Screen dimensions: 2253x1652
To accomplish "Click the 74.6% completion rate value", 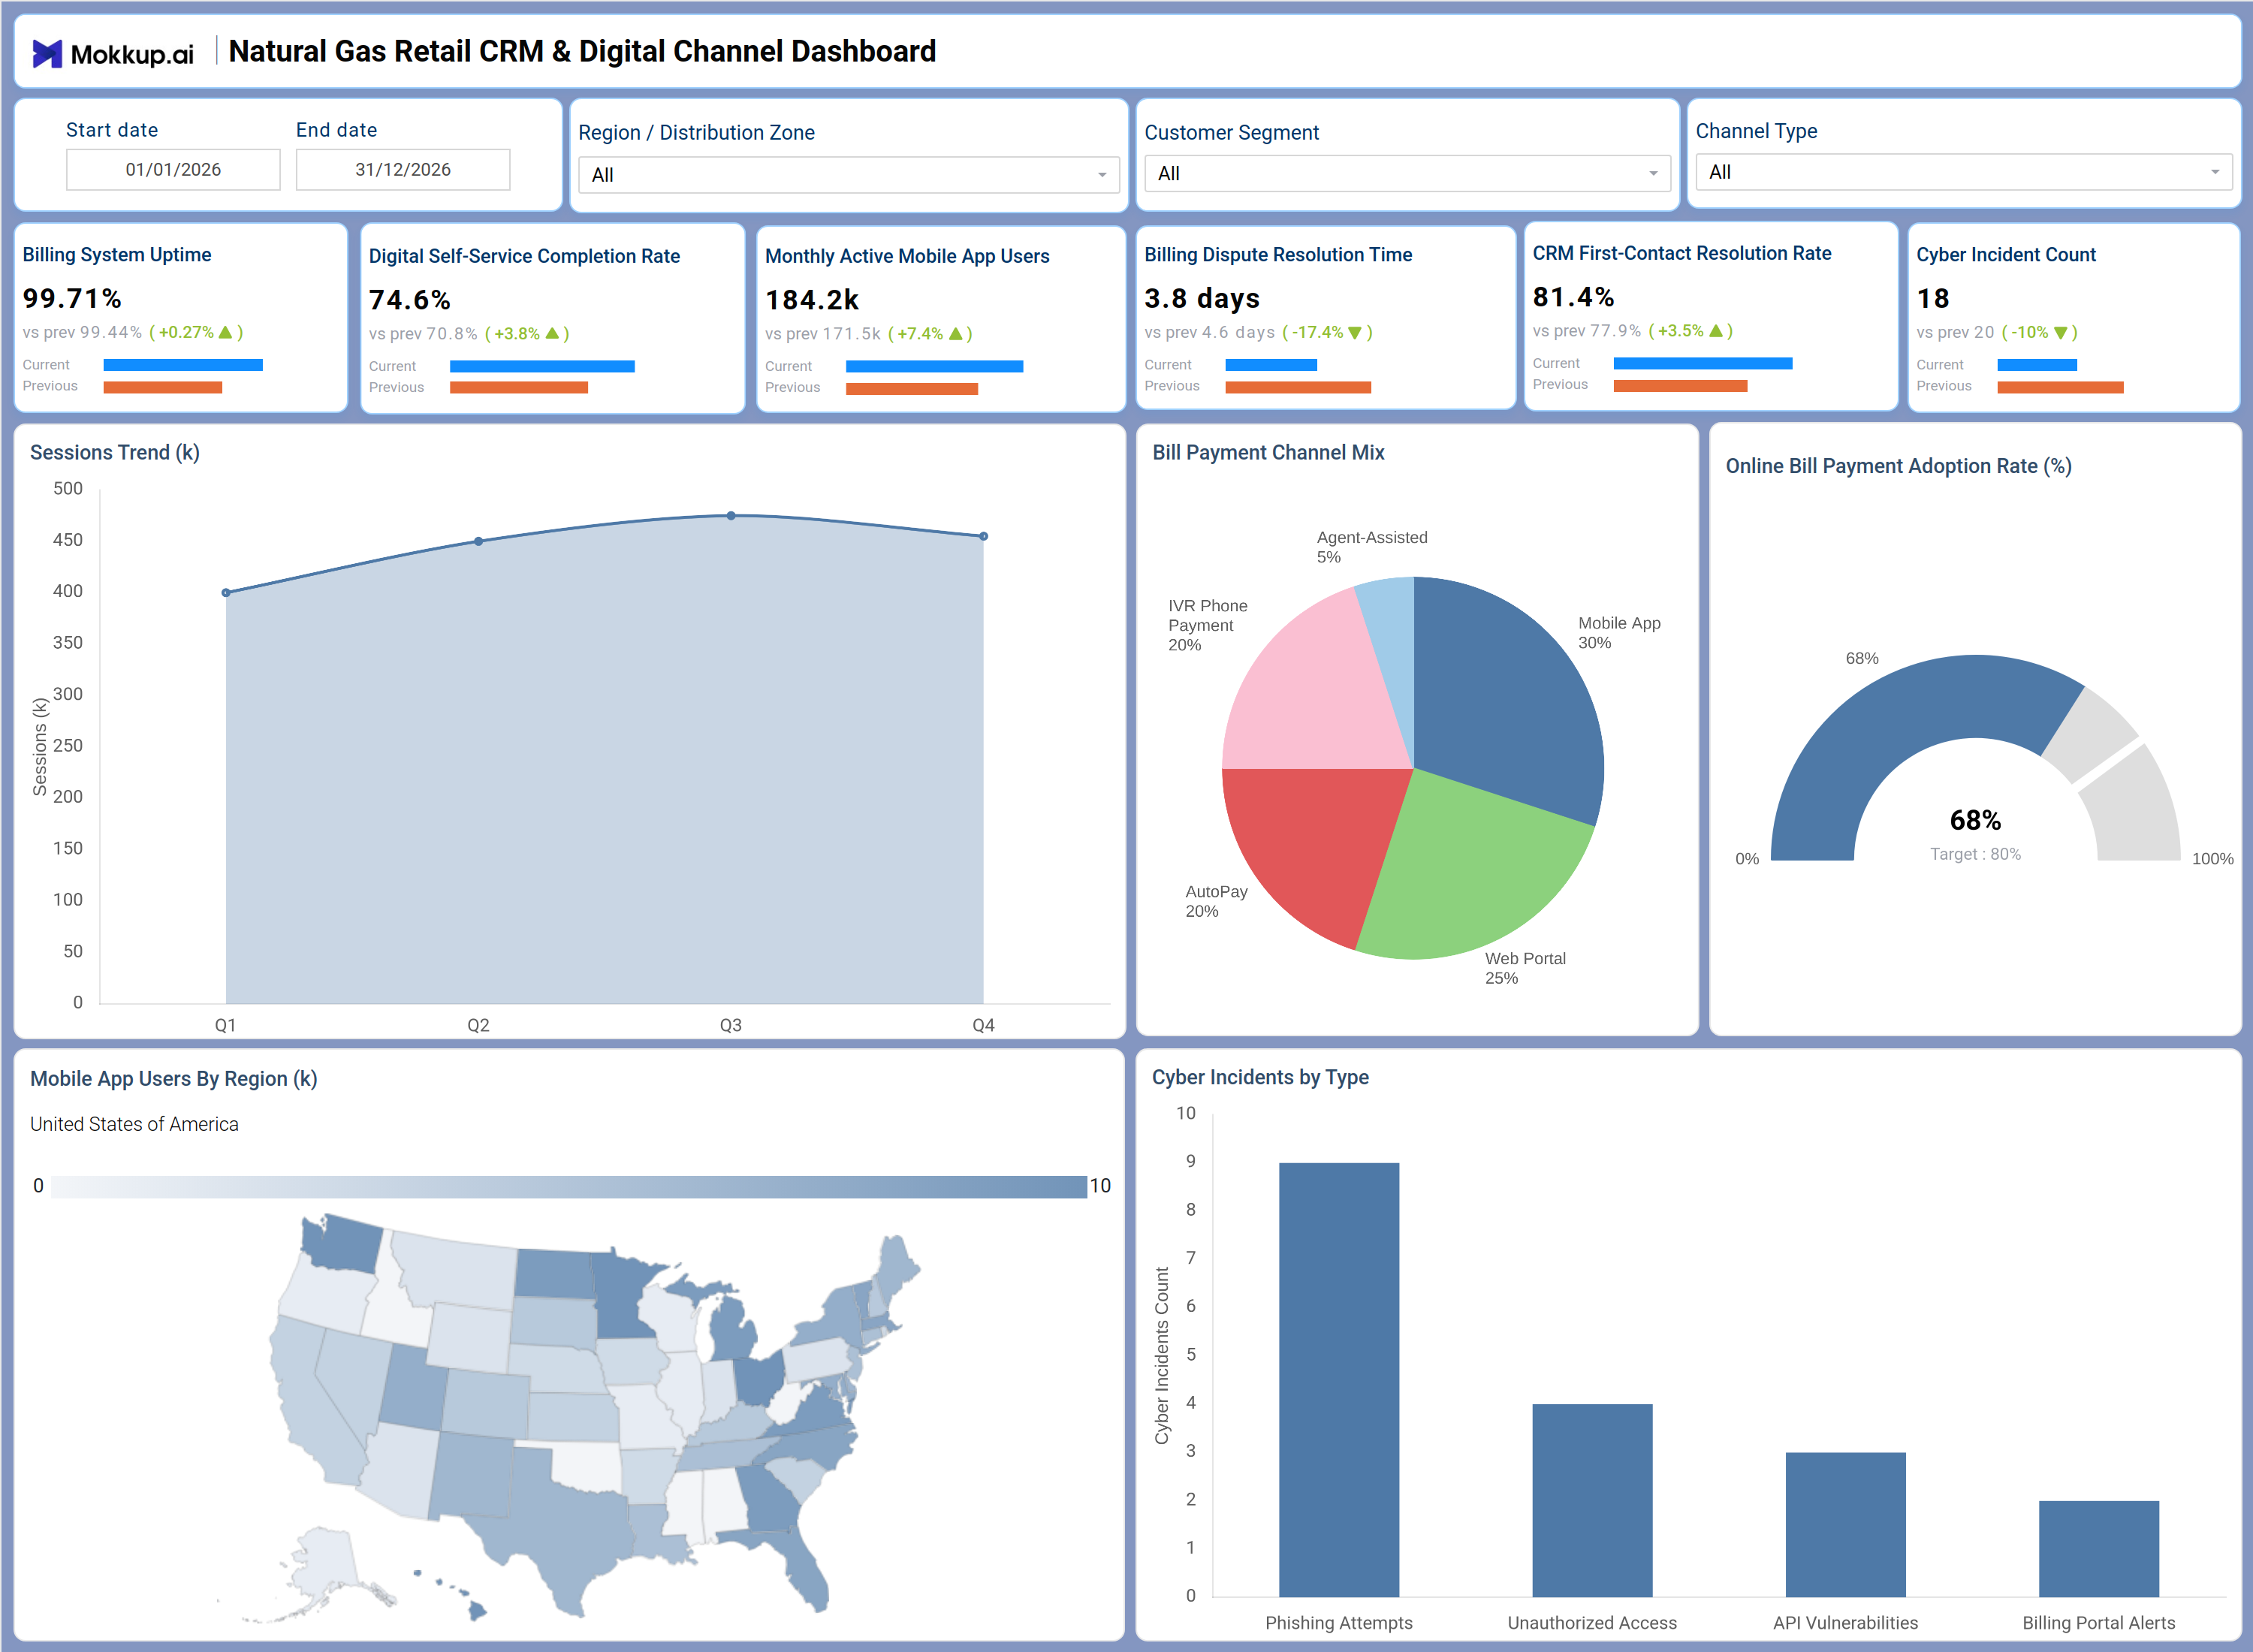I will click(x=410, y=300).
